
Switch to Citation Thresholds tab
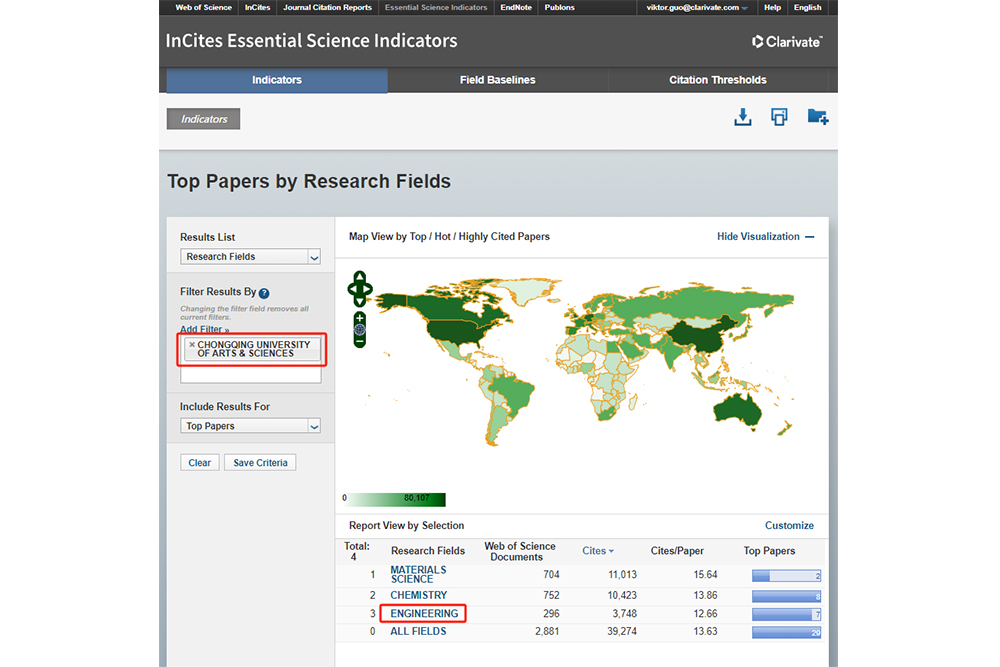coord(717,80)
